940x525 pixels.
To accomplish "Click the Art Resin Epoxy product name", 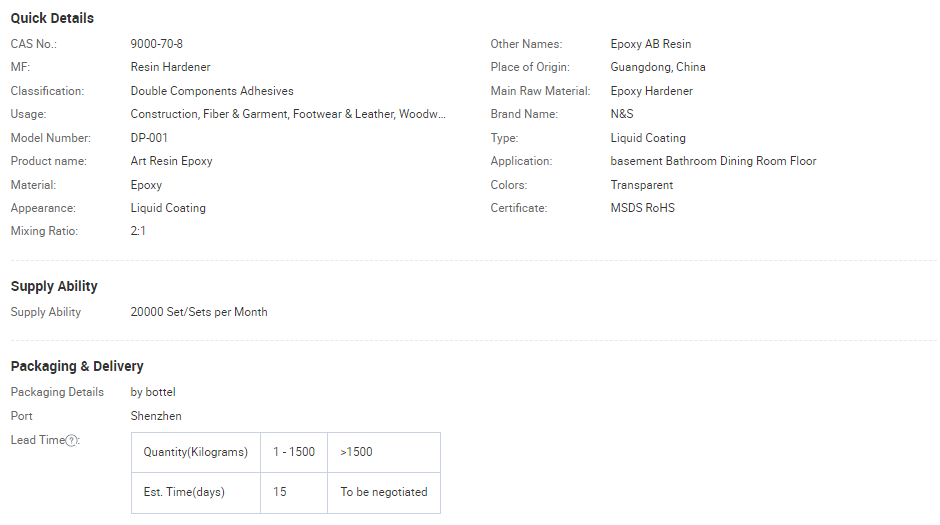I will (x=171, y=161).
